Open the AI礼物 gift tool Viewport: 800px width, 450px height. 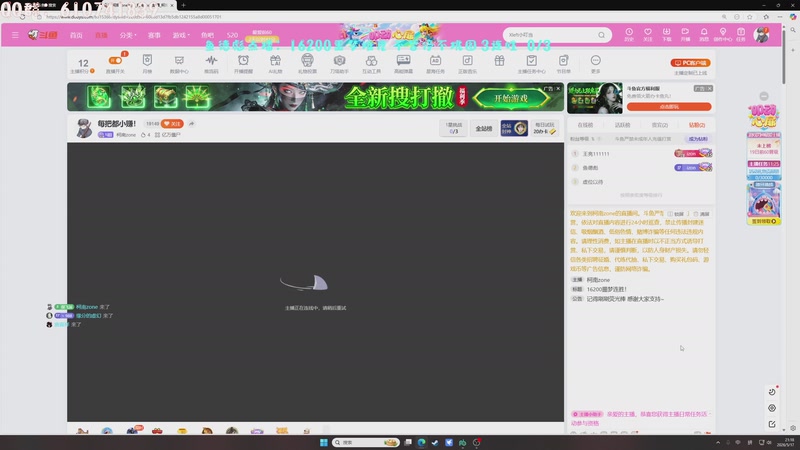(x=275, y=64)
